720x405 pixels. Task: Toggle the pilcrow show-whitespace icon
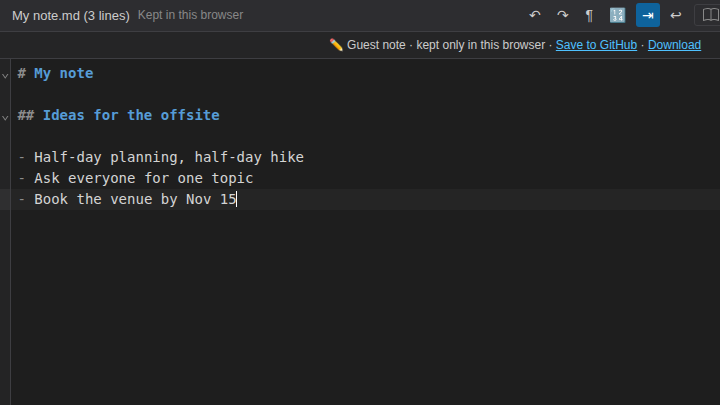(x=589, y=16)
